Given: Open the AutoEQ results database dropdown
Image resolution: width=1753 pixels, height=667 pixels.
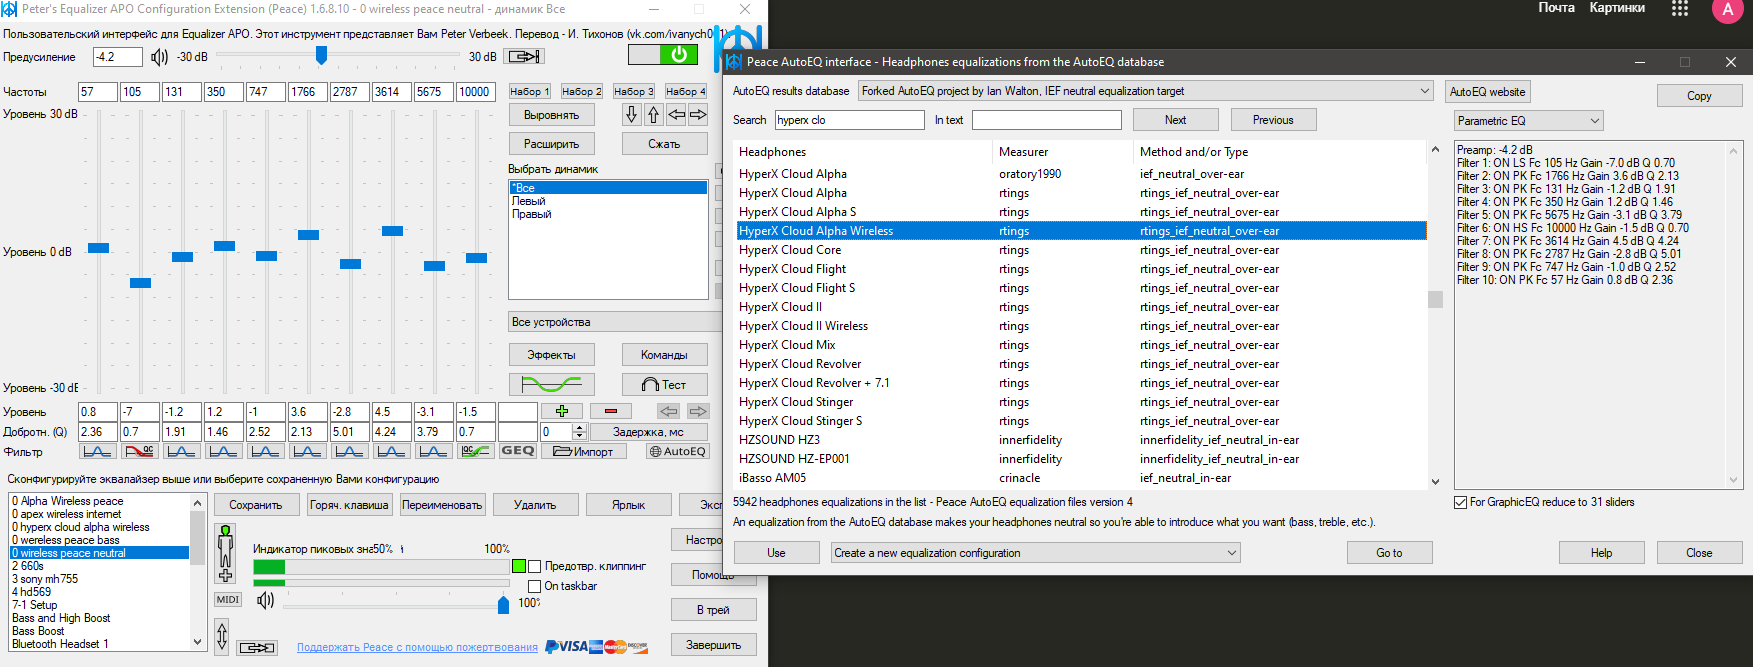Looking at the screenshot, I should 1145,91.
